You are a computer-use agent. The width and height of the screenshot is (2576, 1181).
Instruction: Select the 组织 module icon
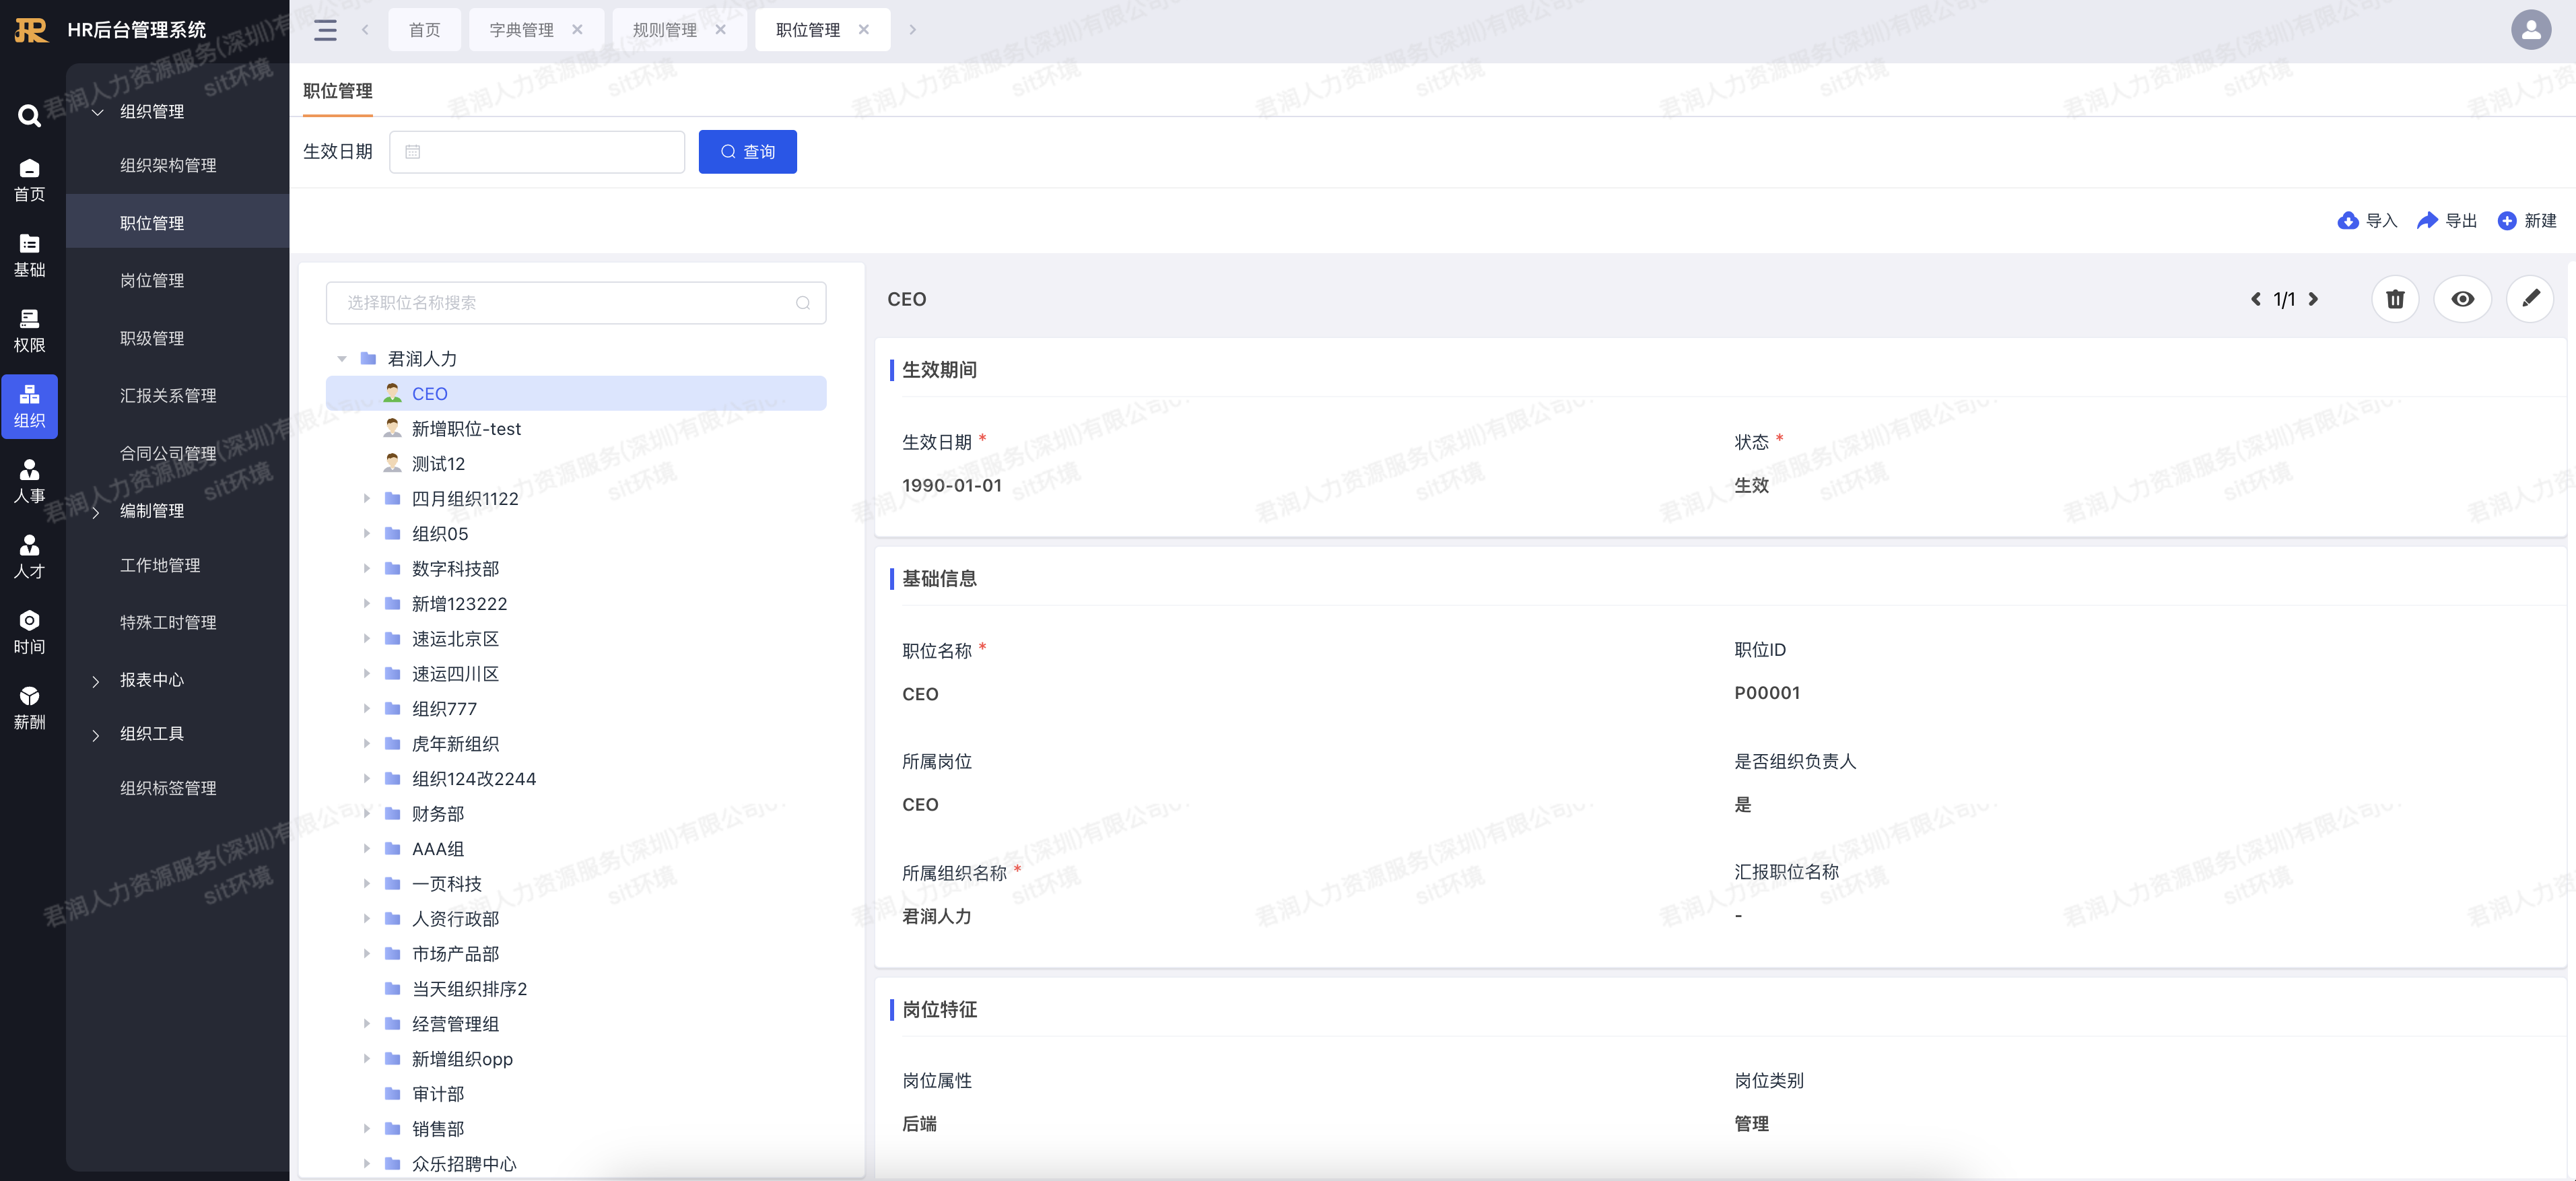[29, 406]
